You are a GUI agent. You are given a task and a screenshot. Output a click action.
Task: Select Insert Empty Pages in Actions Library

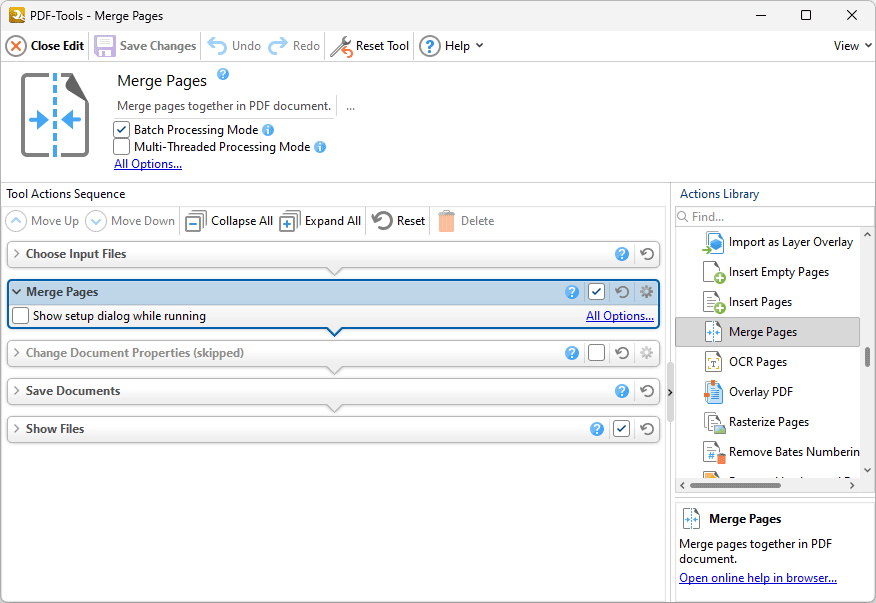[767, 272]
